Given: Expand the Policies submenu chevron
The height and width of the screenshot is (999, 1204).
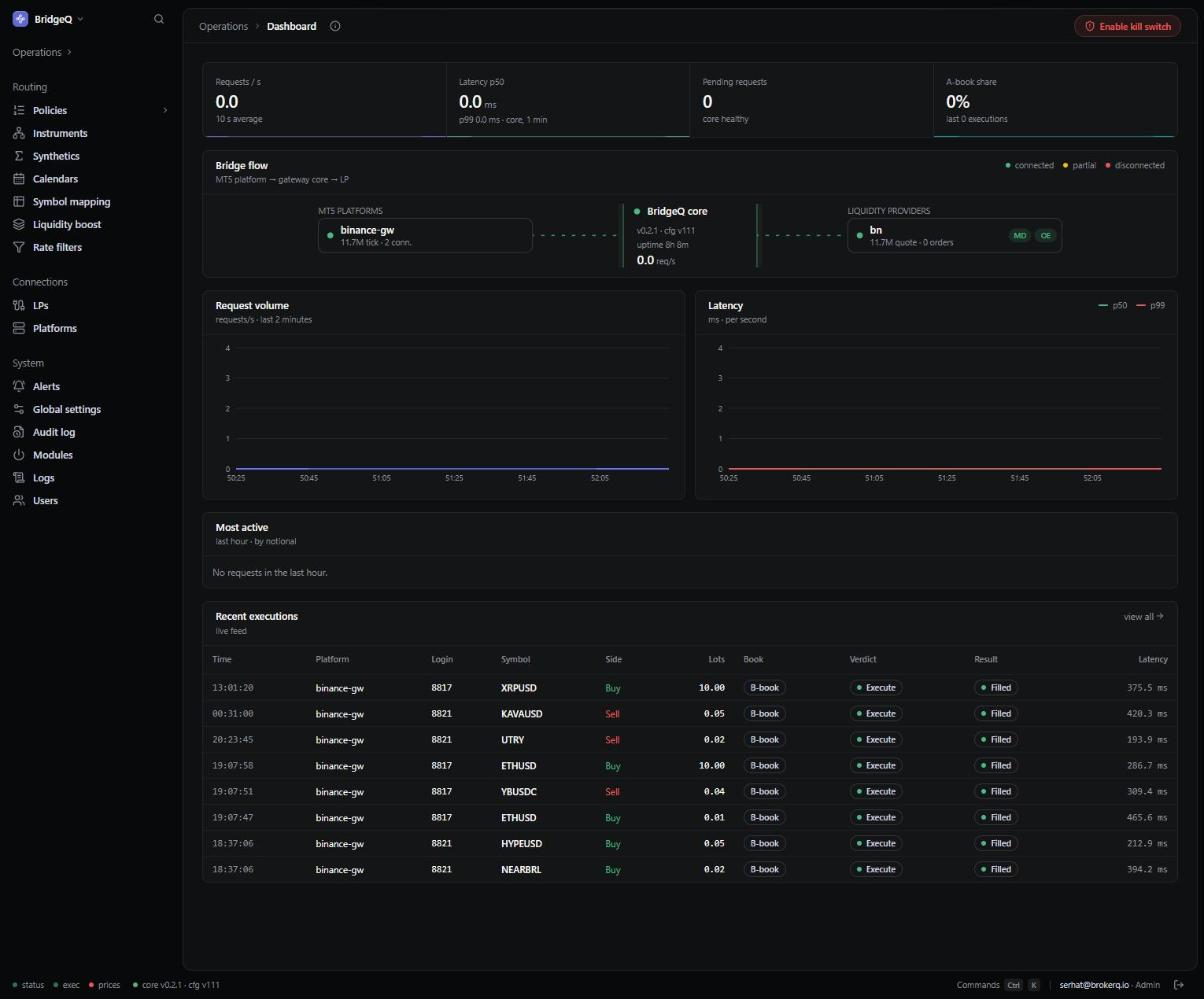Looking at the screenshot, I should click(165, 110).
